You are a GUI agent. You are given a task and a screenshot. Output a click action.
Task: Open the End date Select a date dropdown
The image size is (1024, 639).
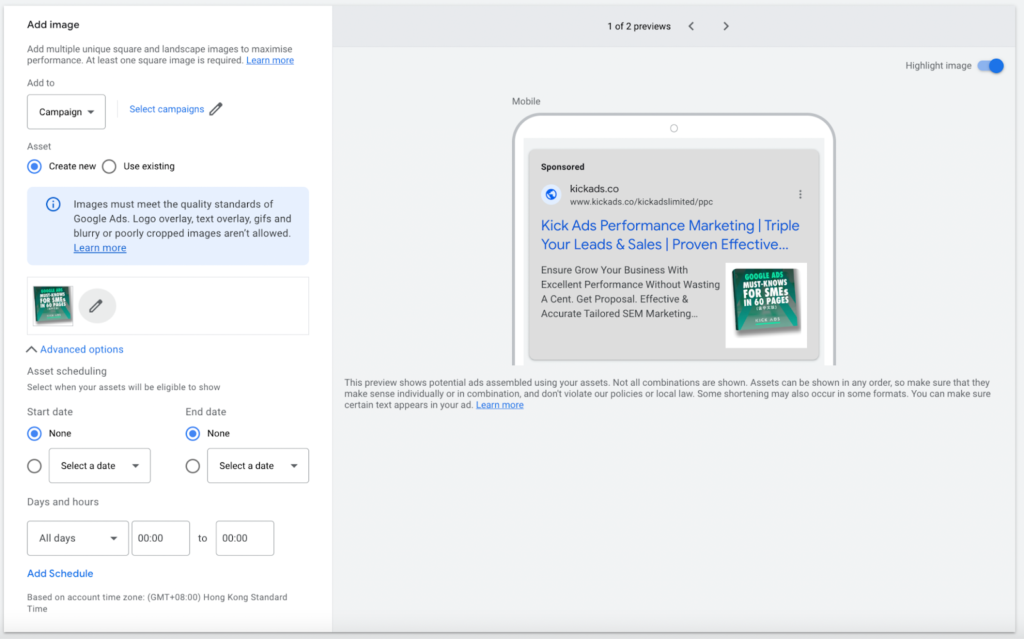(x=258, y=466)
